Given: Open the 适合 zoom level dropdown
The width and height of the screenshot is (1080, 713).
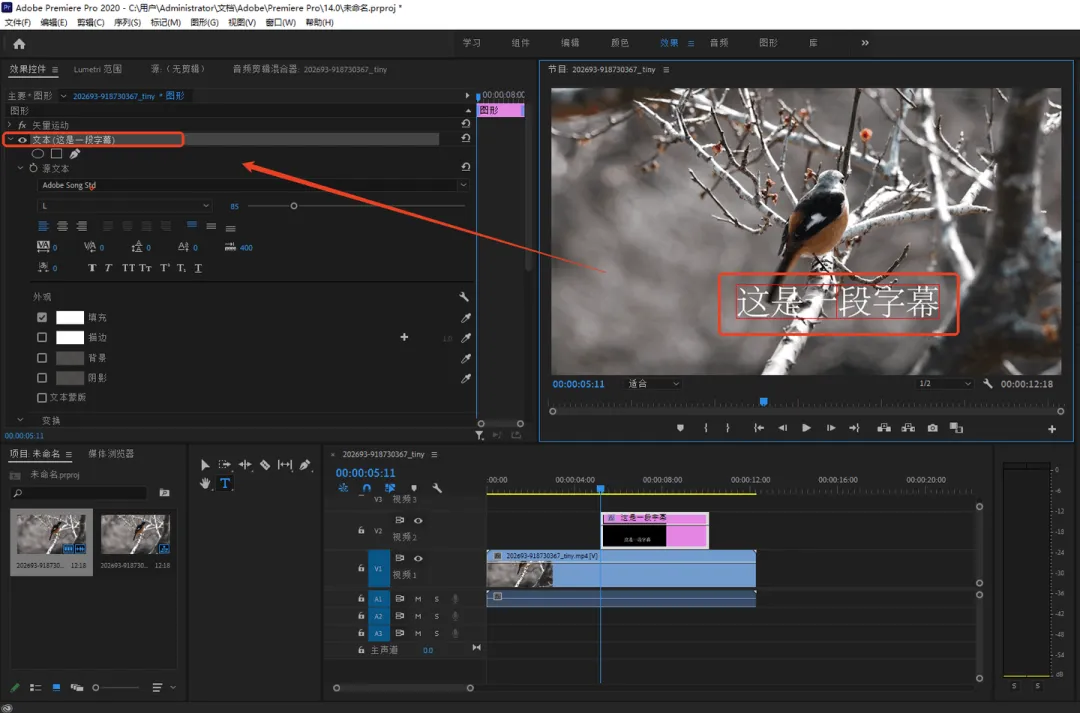Looking at the screenshot, I should [653, 384].
